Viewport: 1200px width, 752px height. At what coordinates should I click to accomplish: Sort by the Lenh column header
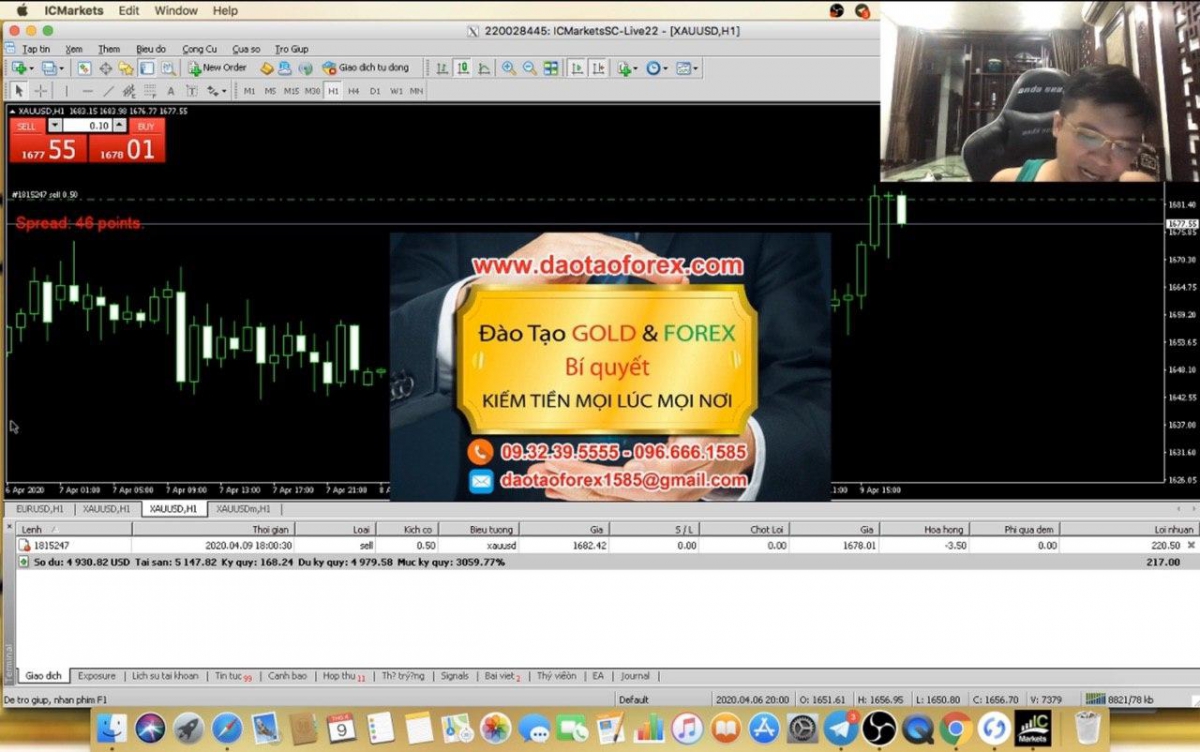(x=72, y=529)
